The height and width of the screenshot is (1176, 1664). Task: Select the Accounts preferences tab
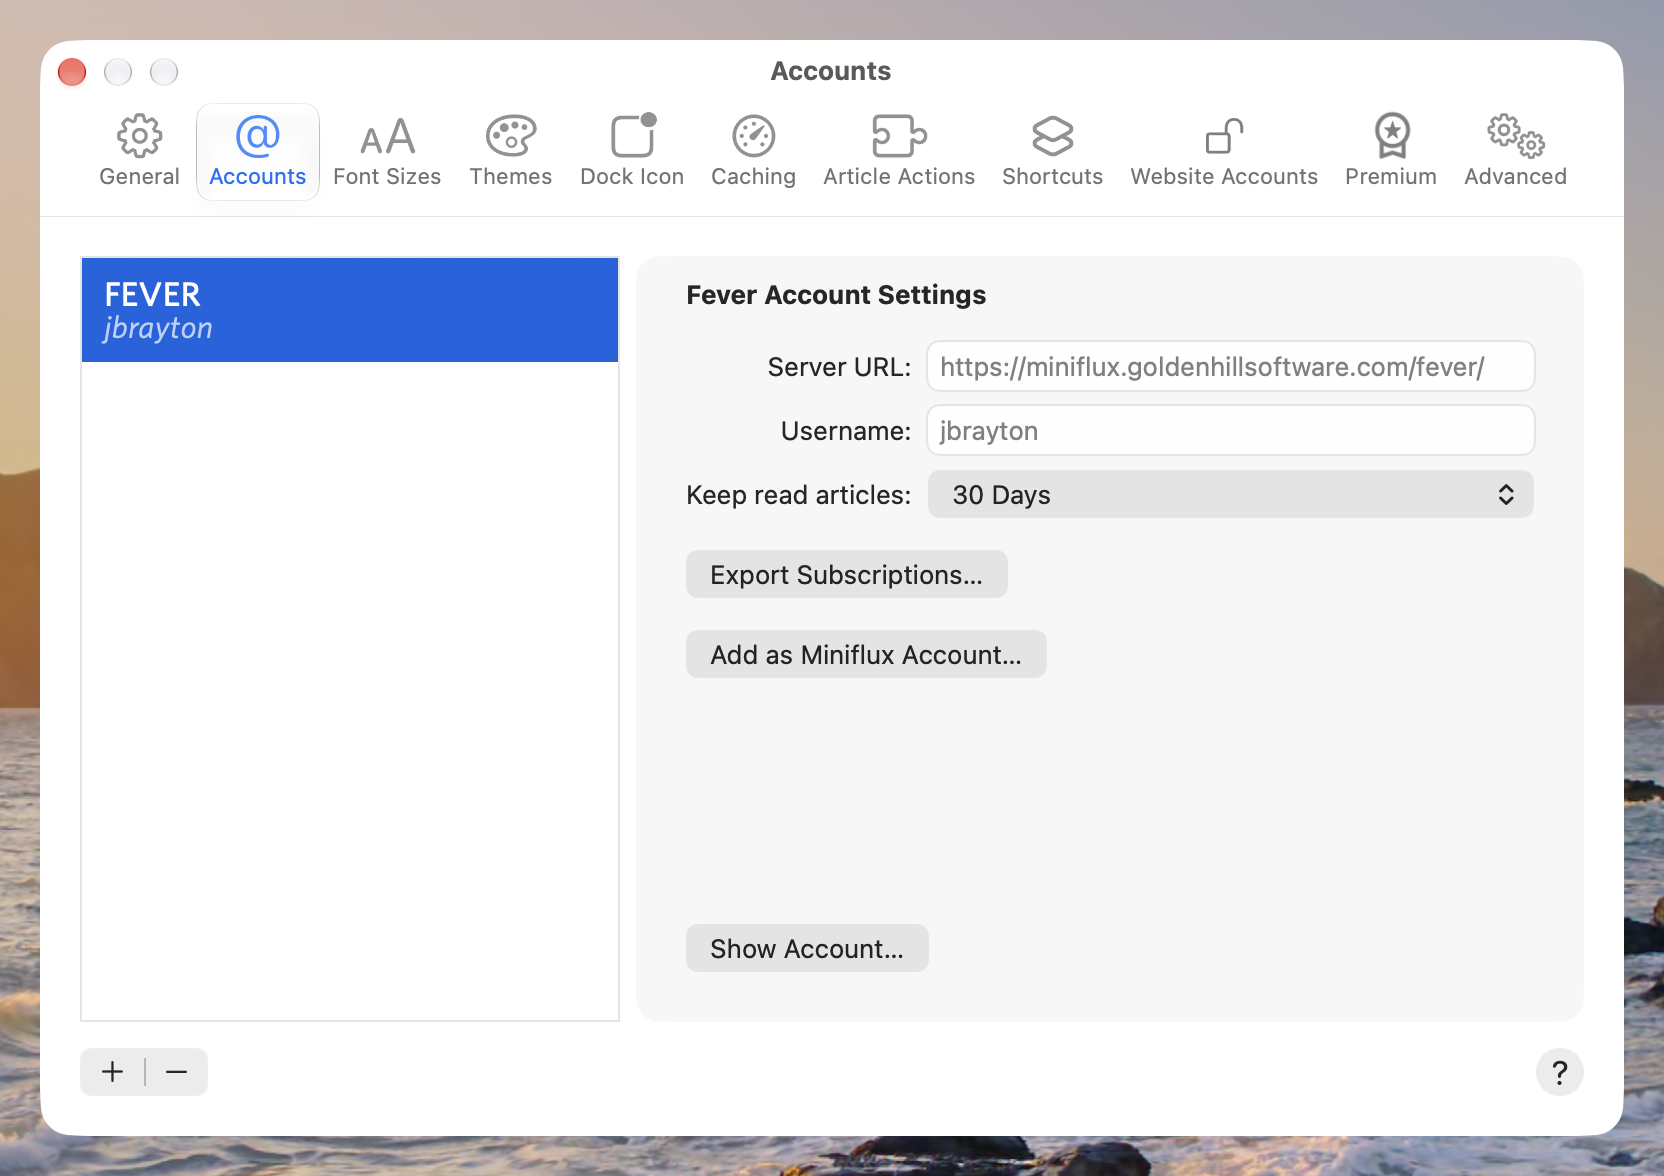coord(258,152)
